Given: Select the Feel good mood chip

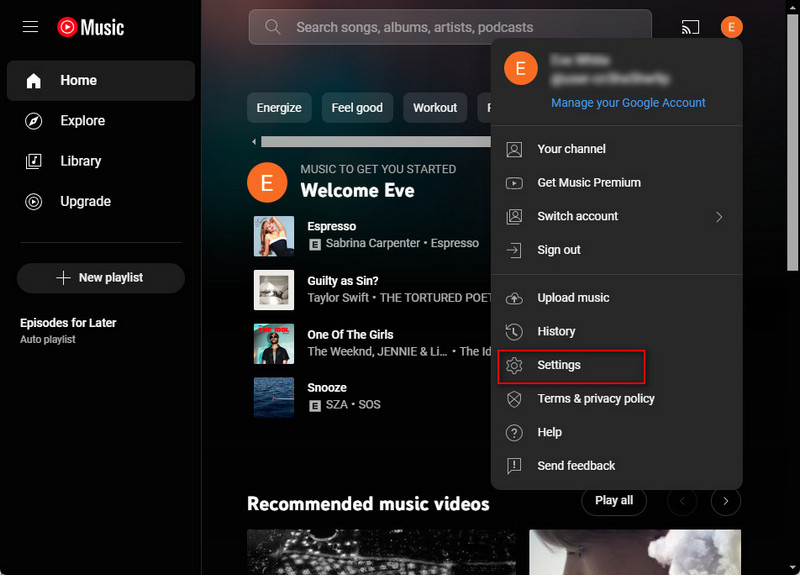Looking at the screenshot, I should click(x=357, y=108).
